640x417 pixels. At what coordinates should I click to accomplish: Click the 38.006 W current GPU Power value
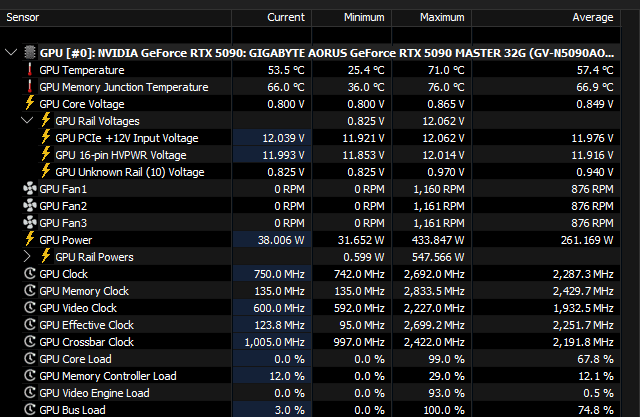point(281,240)
